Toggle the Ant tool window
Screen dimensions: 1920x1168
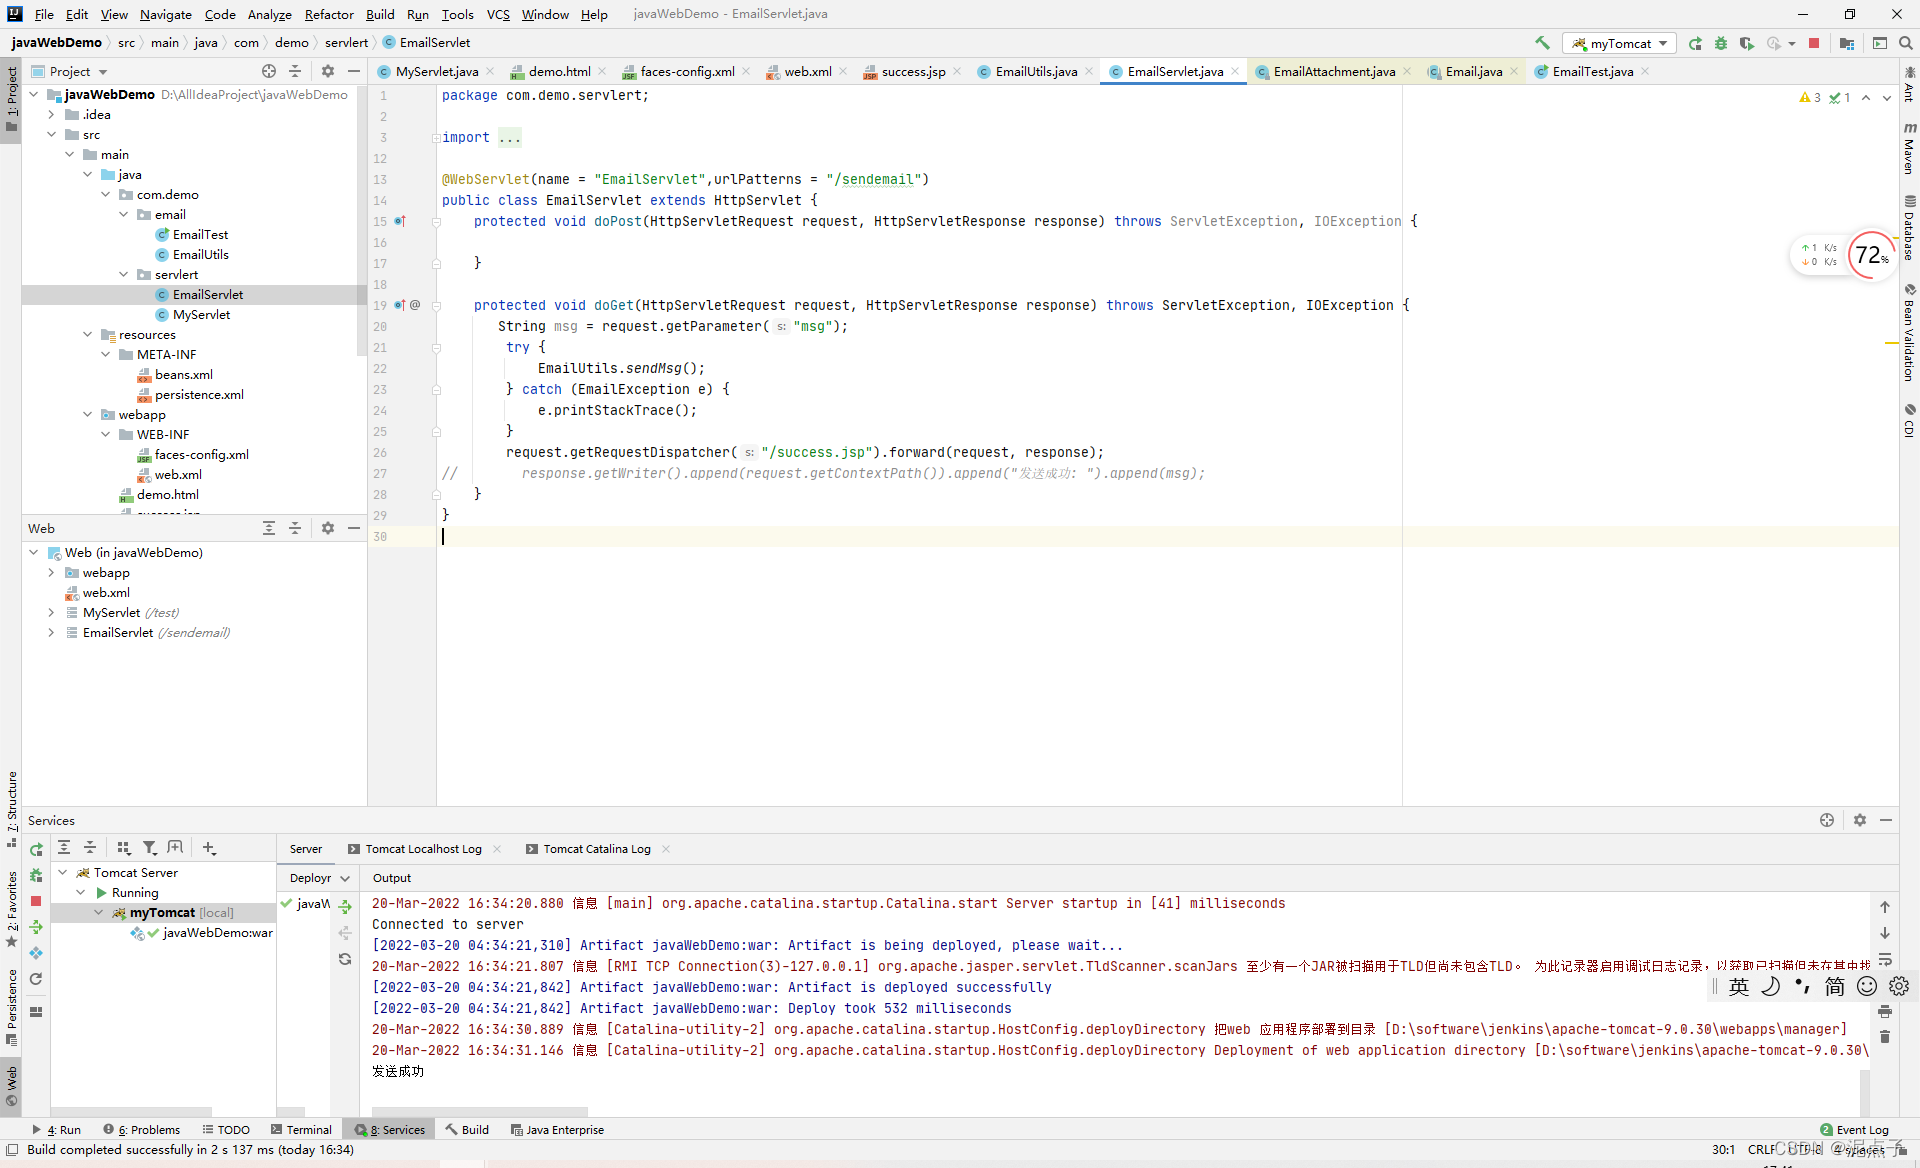pyautogui.click(x=1909, y=84)
